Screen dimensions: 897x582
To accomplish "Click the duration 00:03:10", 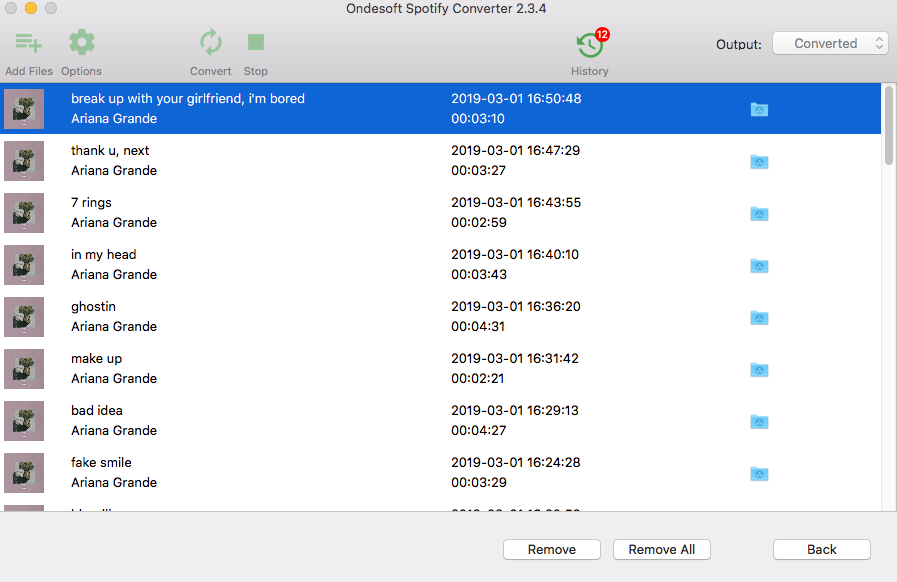I will [478, 118].
